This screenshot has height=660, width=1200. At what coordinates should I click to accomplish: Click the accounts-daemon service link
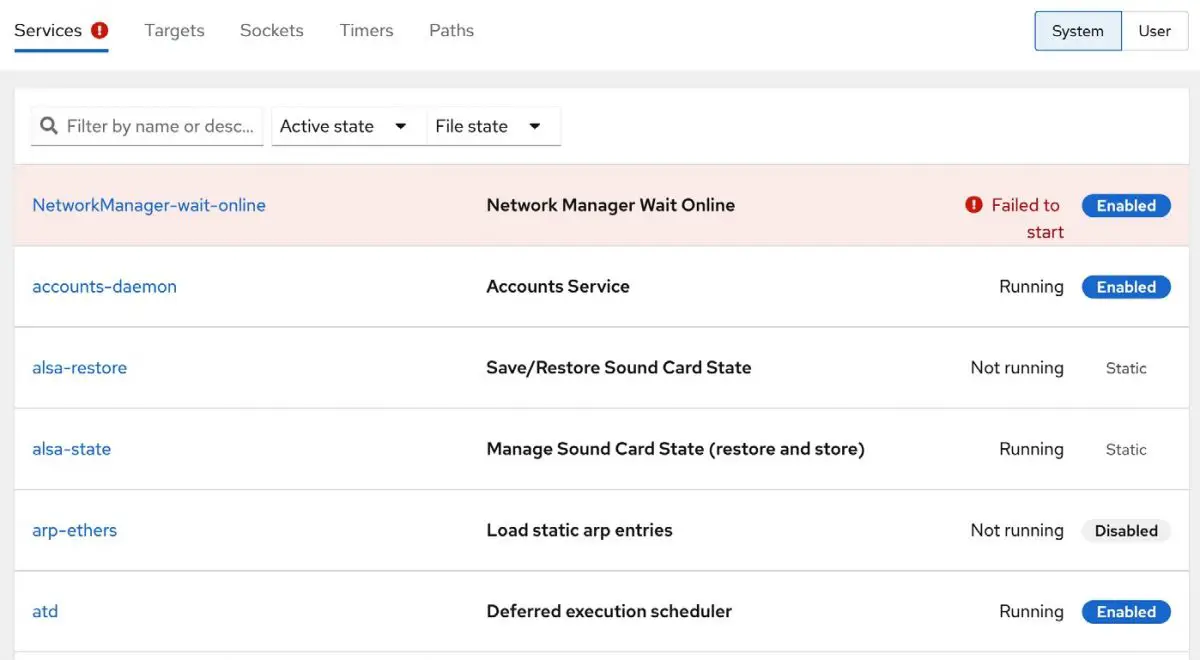click(x=104, y=286)
